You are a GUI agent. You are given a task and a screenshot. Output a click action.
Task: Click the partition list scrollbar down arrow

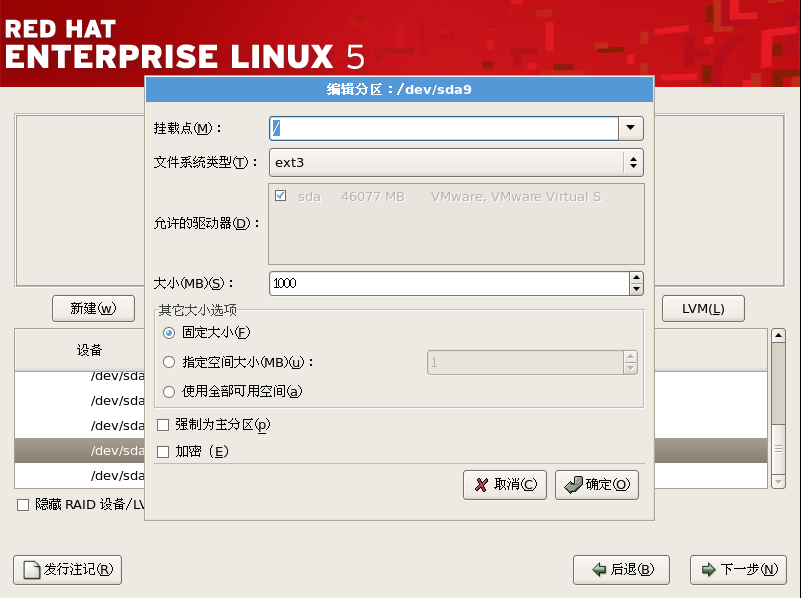778,482
